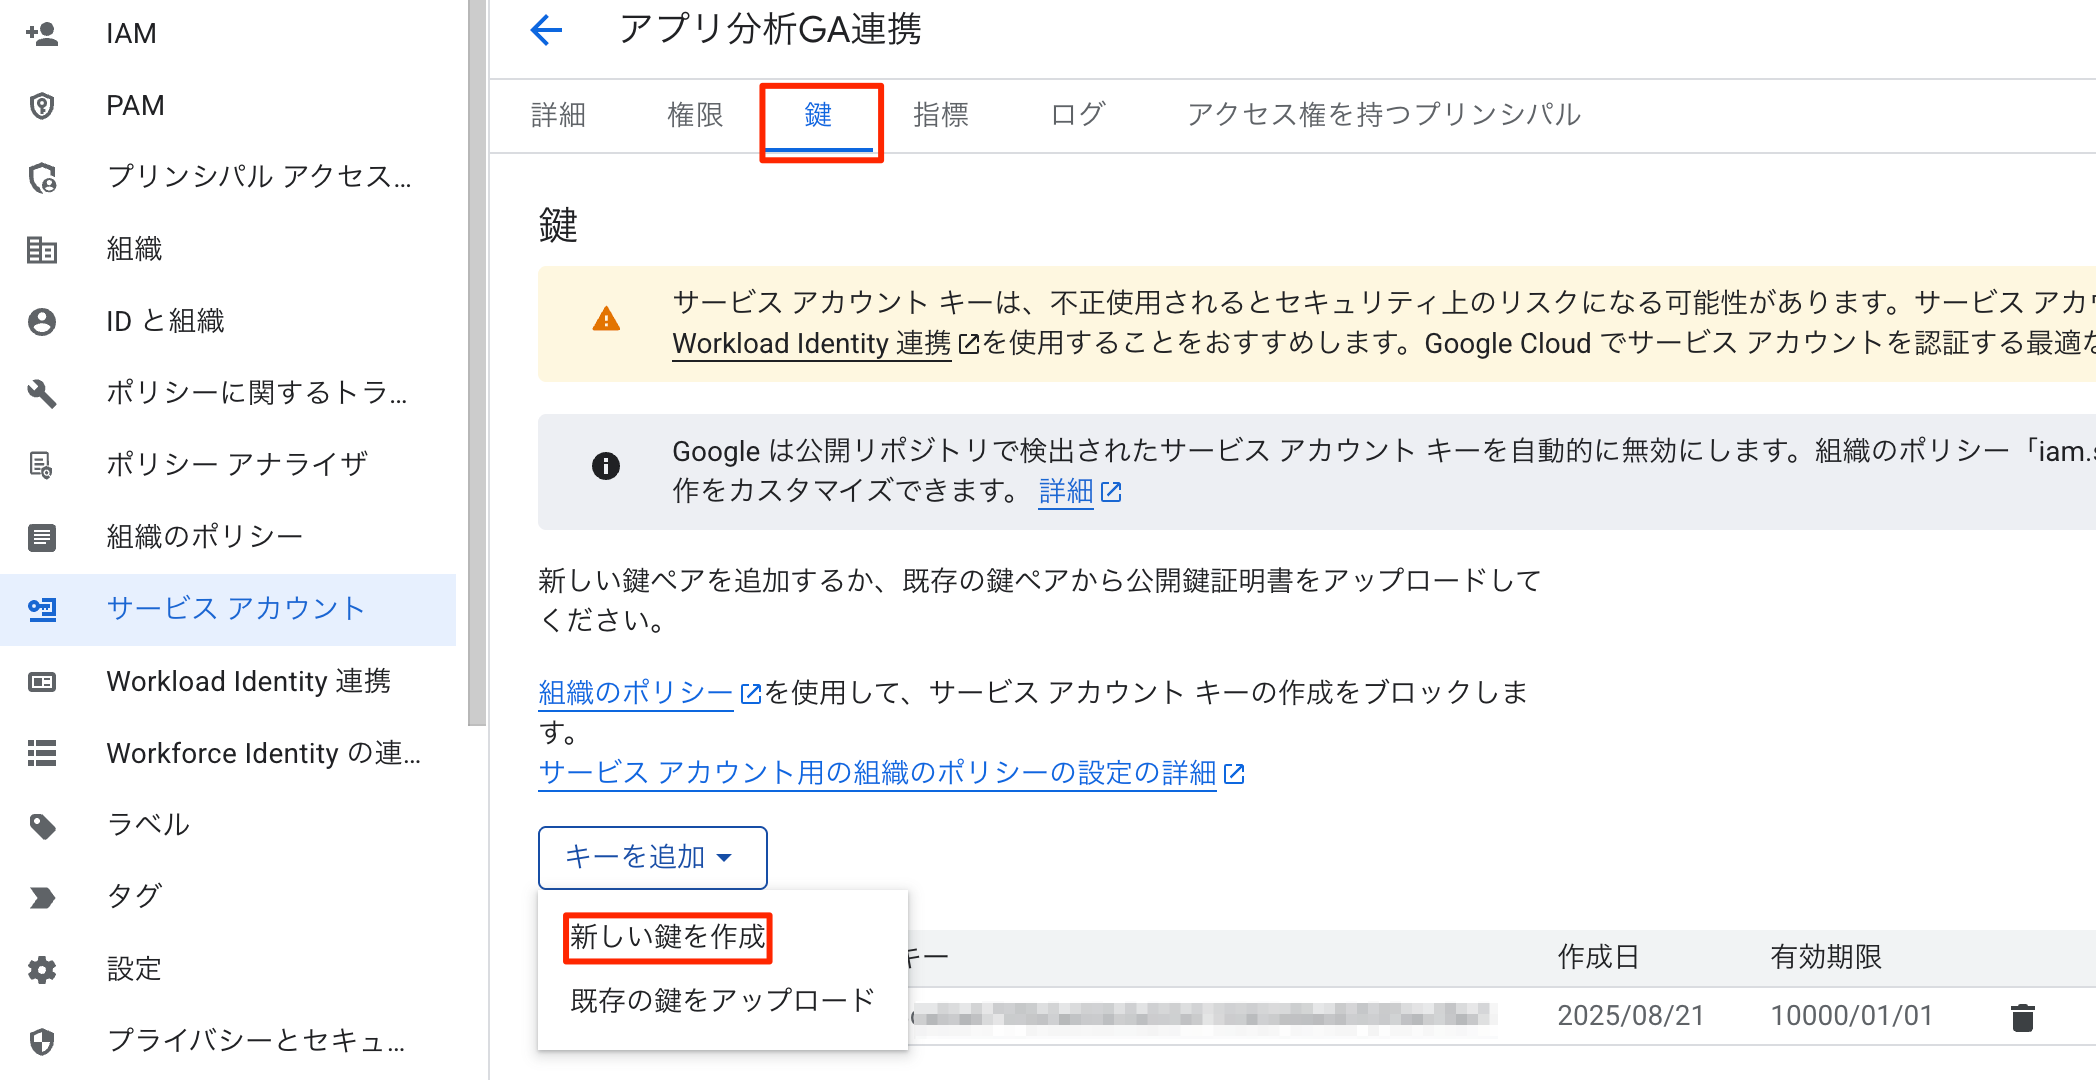Click the wrench icon for ポリシーに関するトラ...
The height and width of the screenshot is (1080, 2096).
pos(42,394)
